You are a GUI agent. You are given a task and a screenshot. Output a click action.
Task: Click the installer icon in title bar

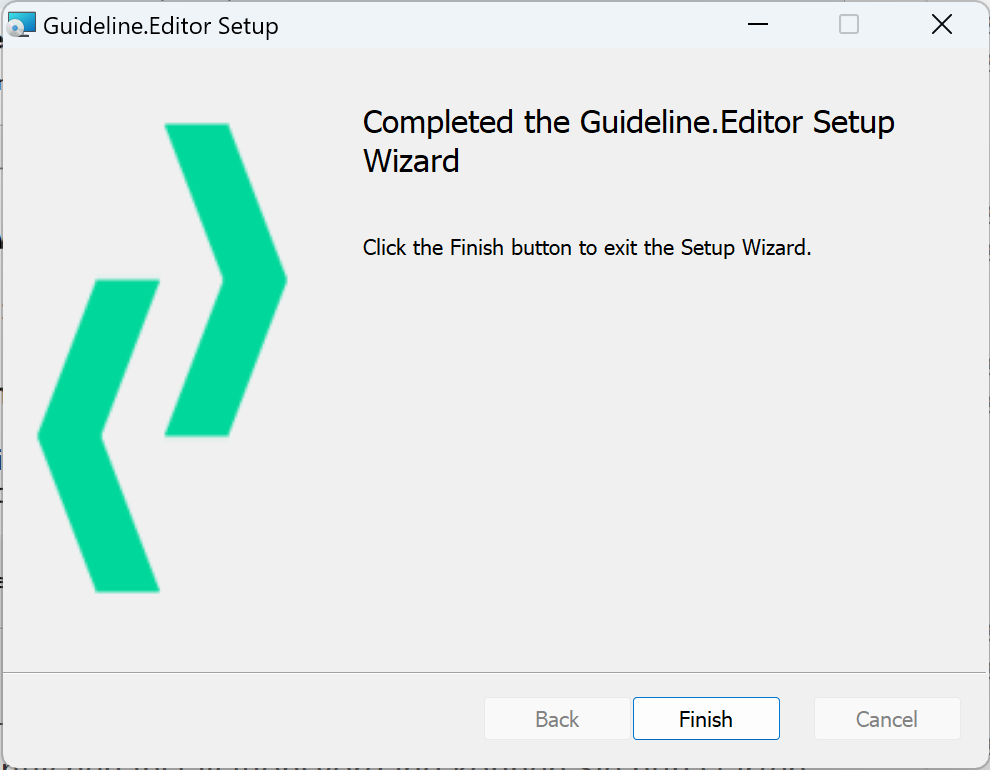coord(21,25)
